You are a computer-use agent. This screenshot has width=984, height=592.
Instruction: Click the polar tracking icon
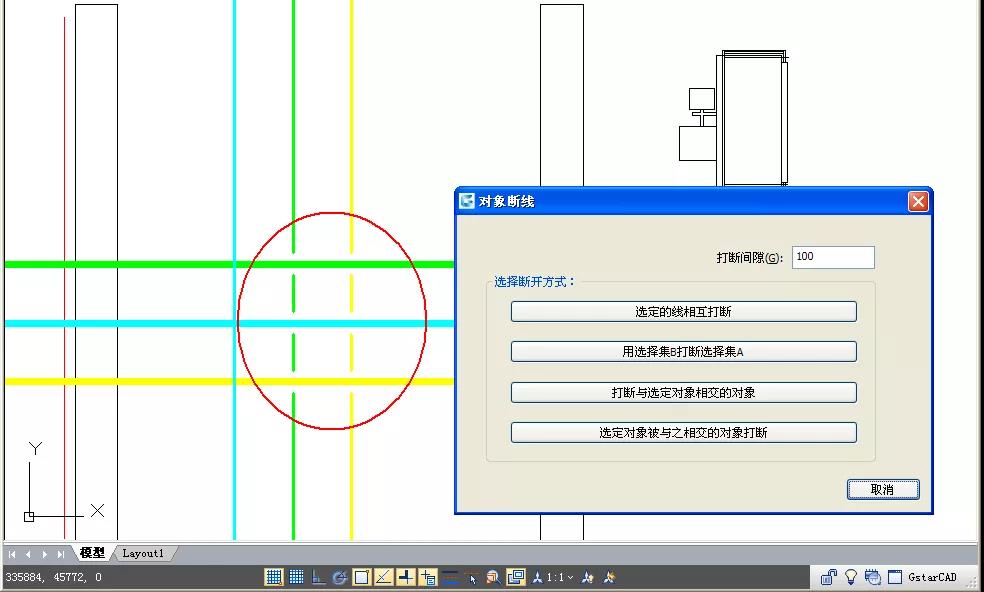click(x=340, y=577)
